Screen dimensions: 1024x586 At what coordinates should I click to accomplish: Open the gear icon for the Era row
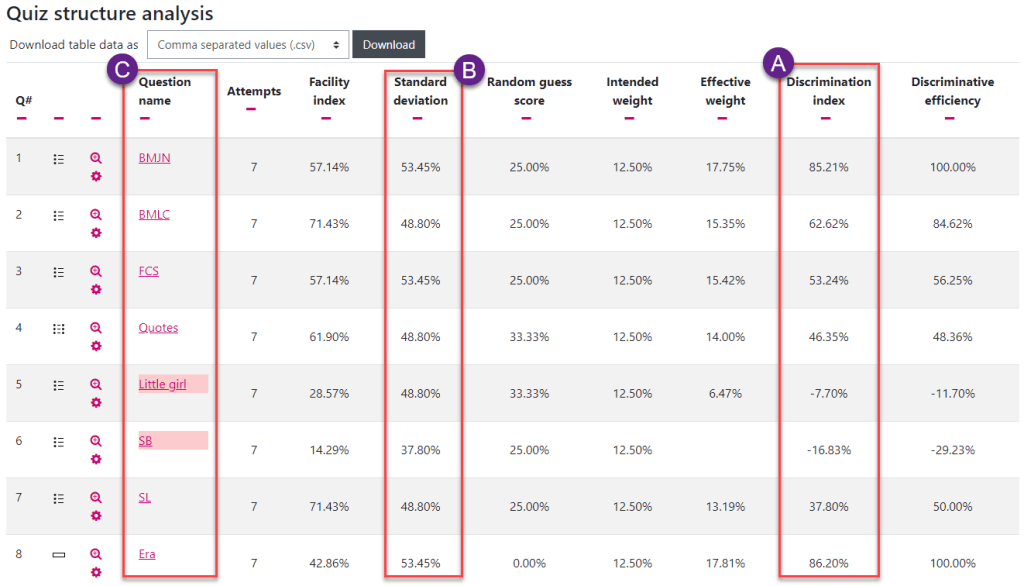[96, 573]
